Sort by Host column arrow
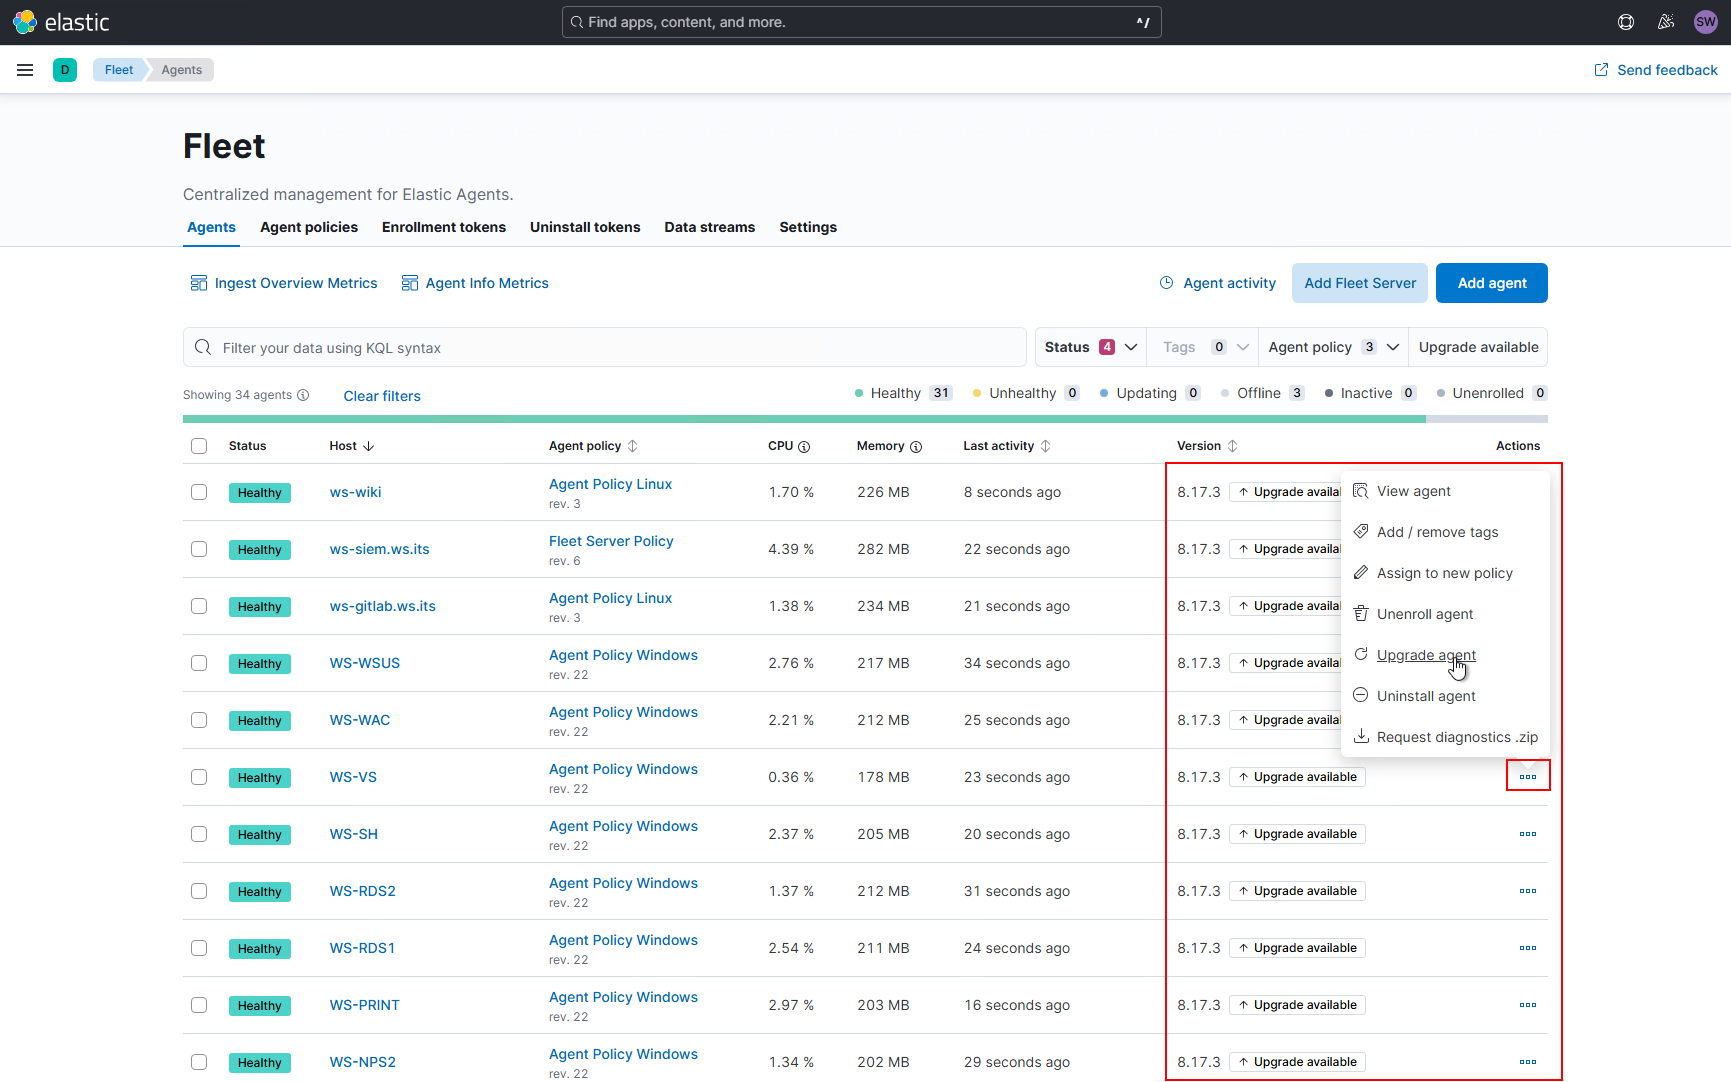Image resolution: width=1731 pixels, height=1082 pixels. pyautogui.click(x=369, y=446)
